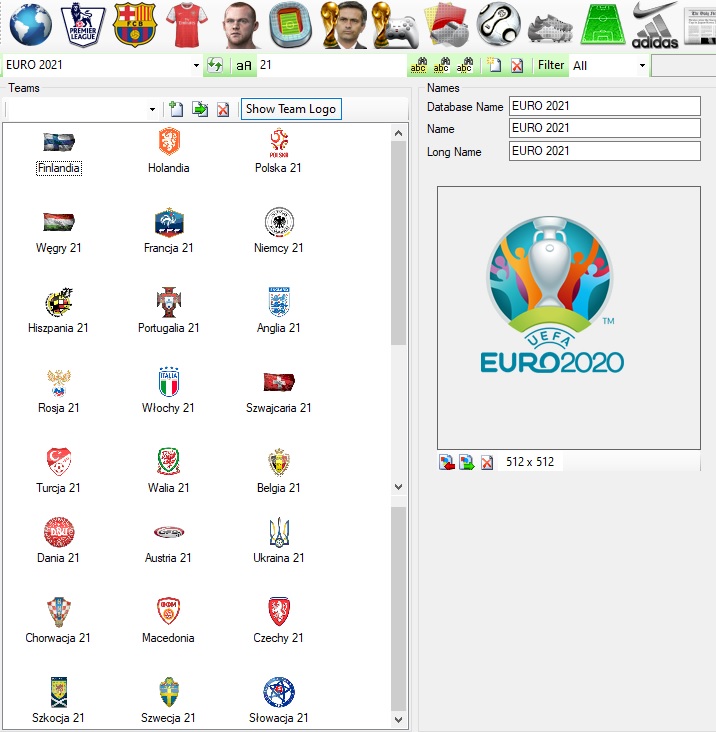The width and height of the screenshot is (716, 732).
Task: Select the Niemcy 21 team
Action: tap(279, 231)
